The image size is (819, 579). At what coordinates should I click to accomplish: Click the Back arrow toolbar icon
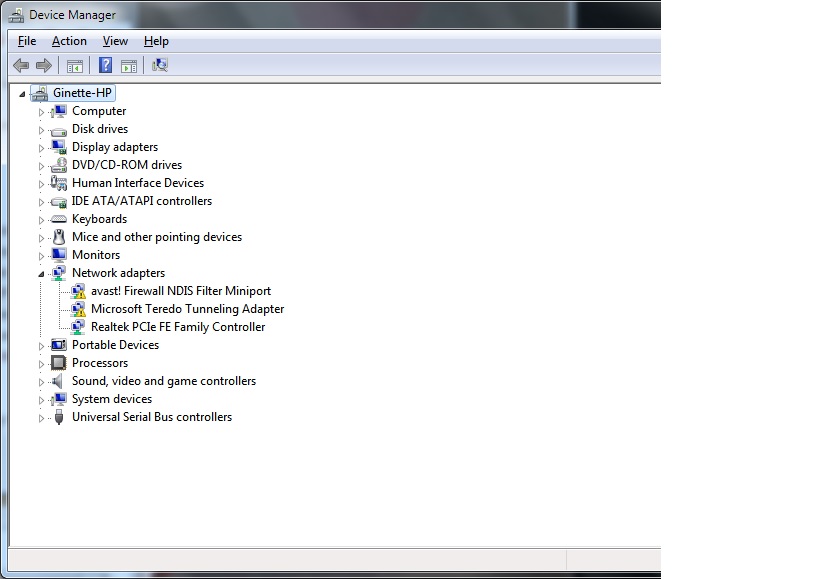(x=21, y=65)
